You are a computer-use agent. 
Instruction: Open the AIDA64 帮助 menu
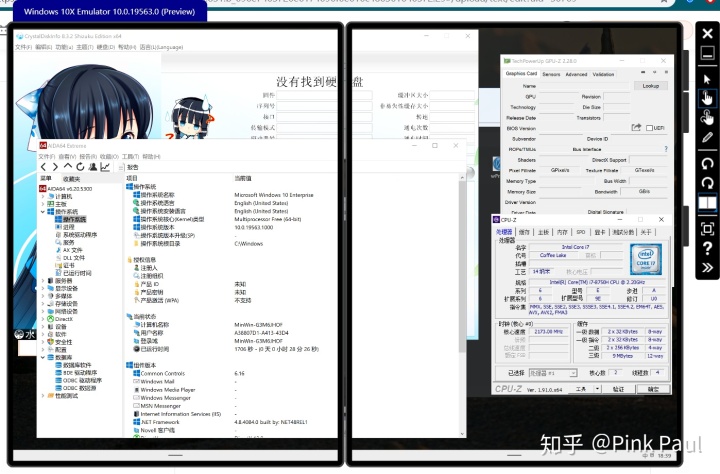(151, 157)
